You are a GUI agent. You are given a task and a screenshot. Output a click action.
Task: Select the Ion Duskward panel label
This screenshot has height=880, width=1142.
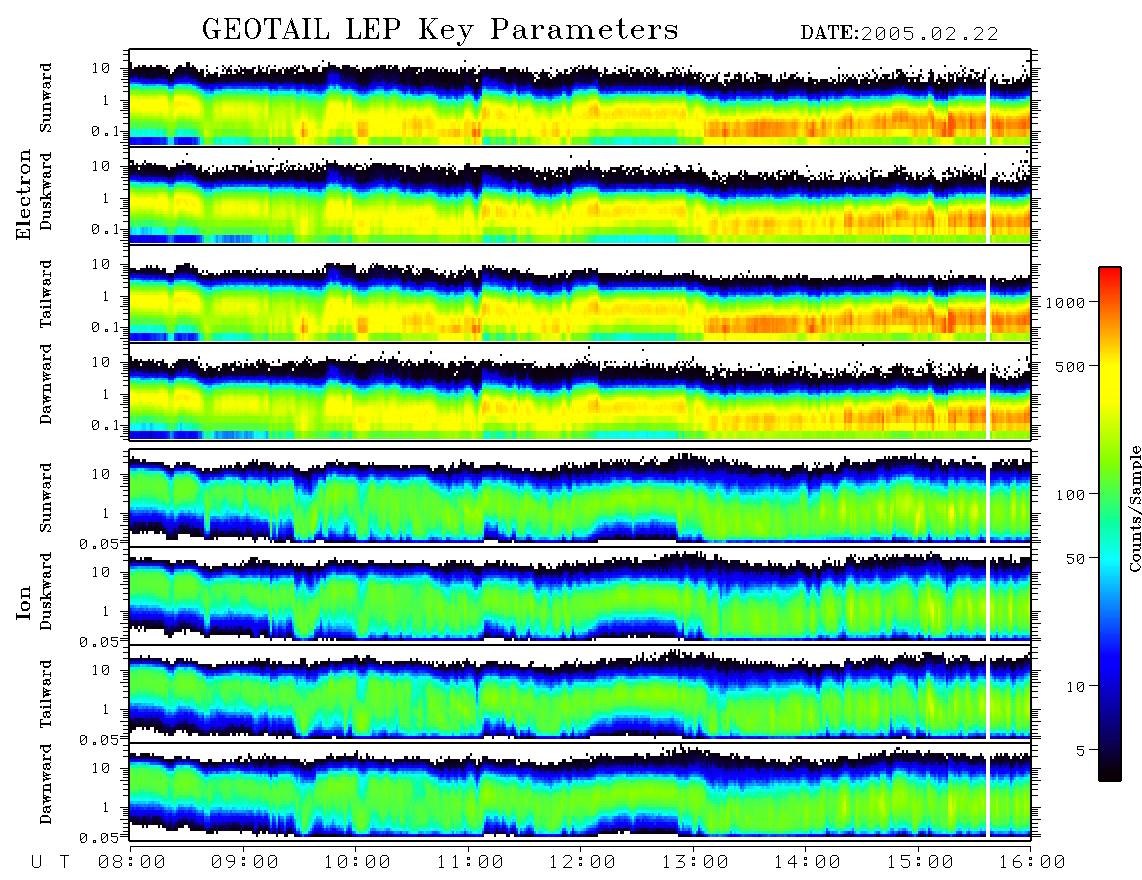click(x=46, y=592)
